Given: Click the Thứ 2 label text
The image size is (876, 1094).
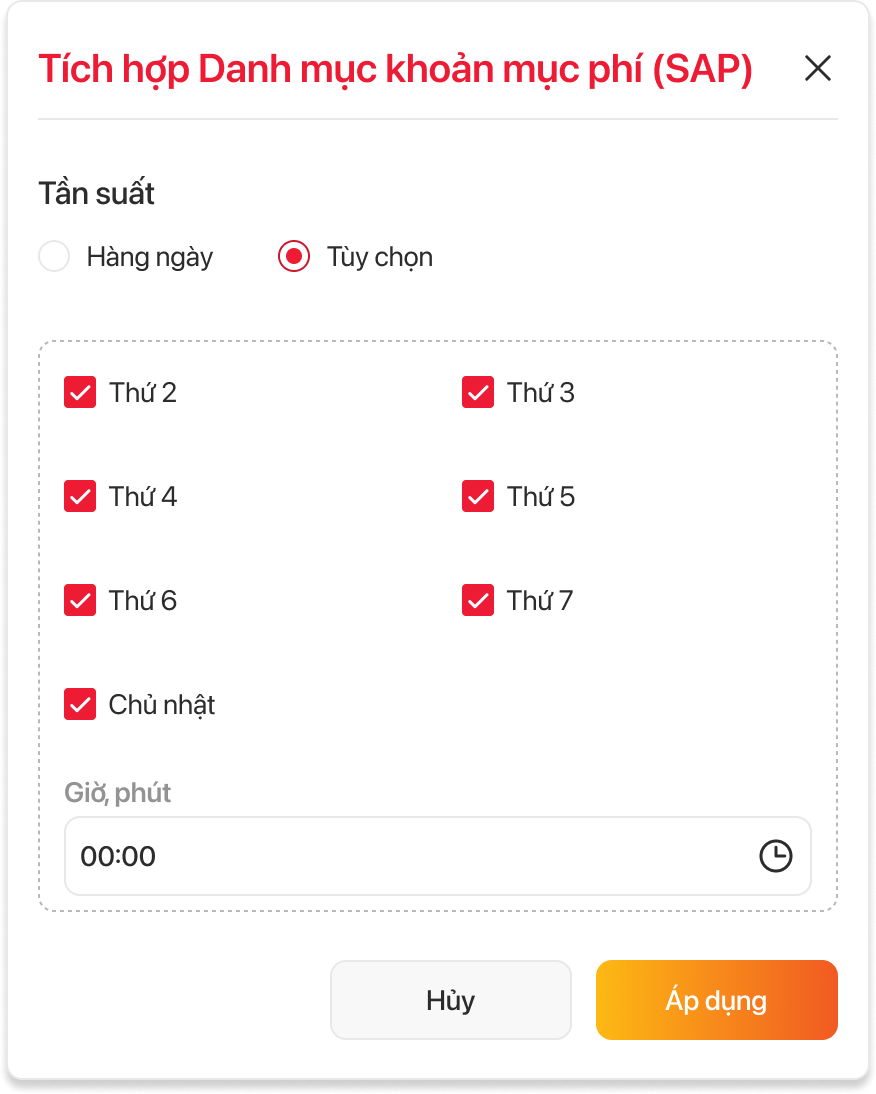Looking at the screenshot, I should point(143,393).
